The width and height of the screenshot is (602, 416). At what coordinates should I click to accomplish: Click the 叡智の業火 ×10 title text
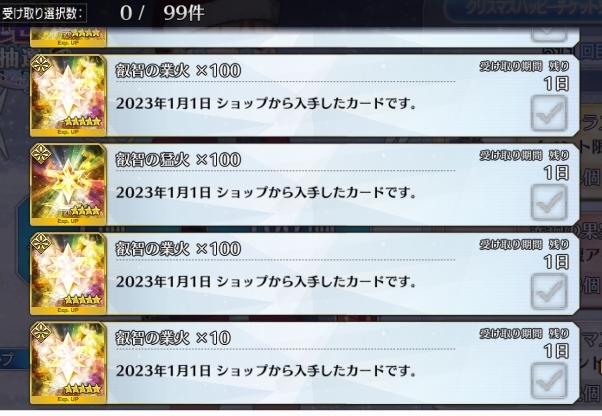(173, 338)
